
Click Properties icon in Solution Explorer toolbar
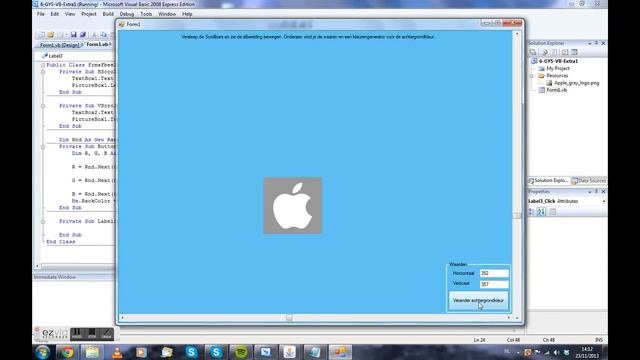tap(533, 52)
